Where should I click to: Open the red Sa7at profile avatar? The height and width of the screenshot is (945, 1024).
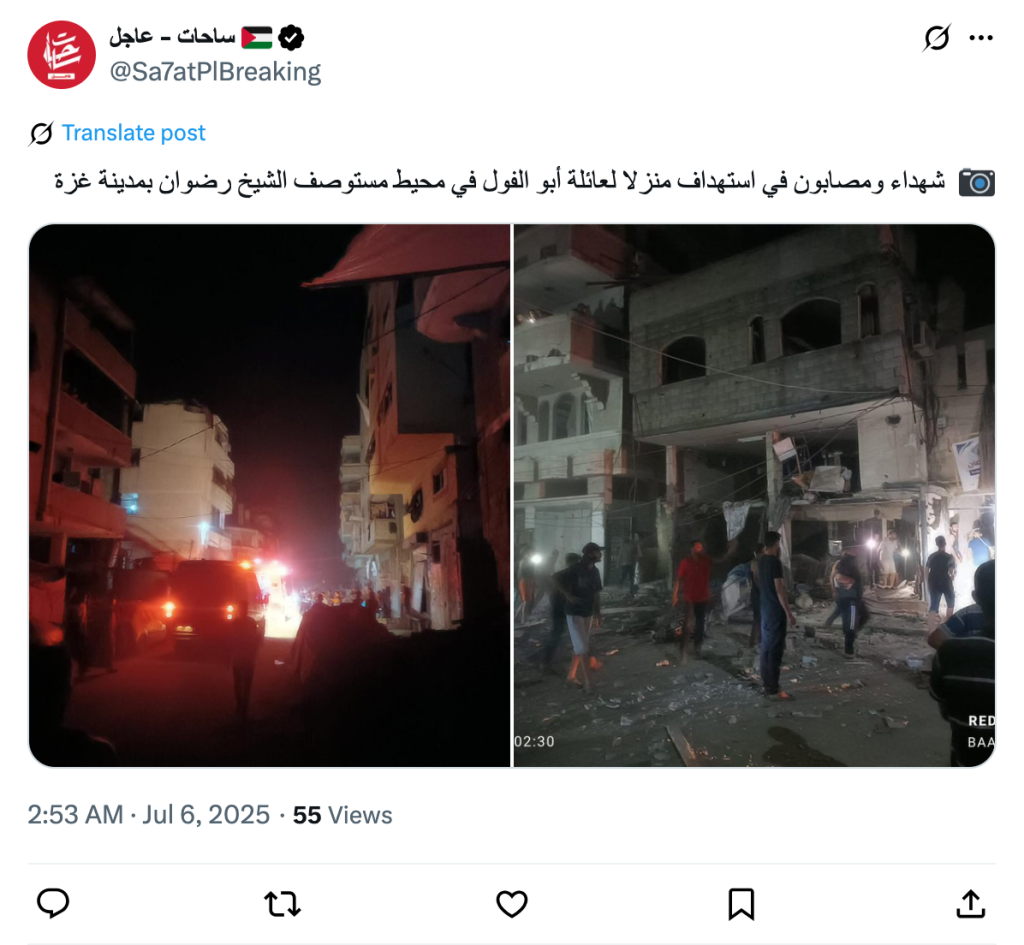click(x=61, y=54)
